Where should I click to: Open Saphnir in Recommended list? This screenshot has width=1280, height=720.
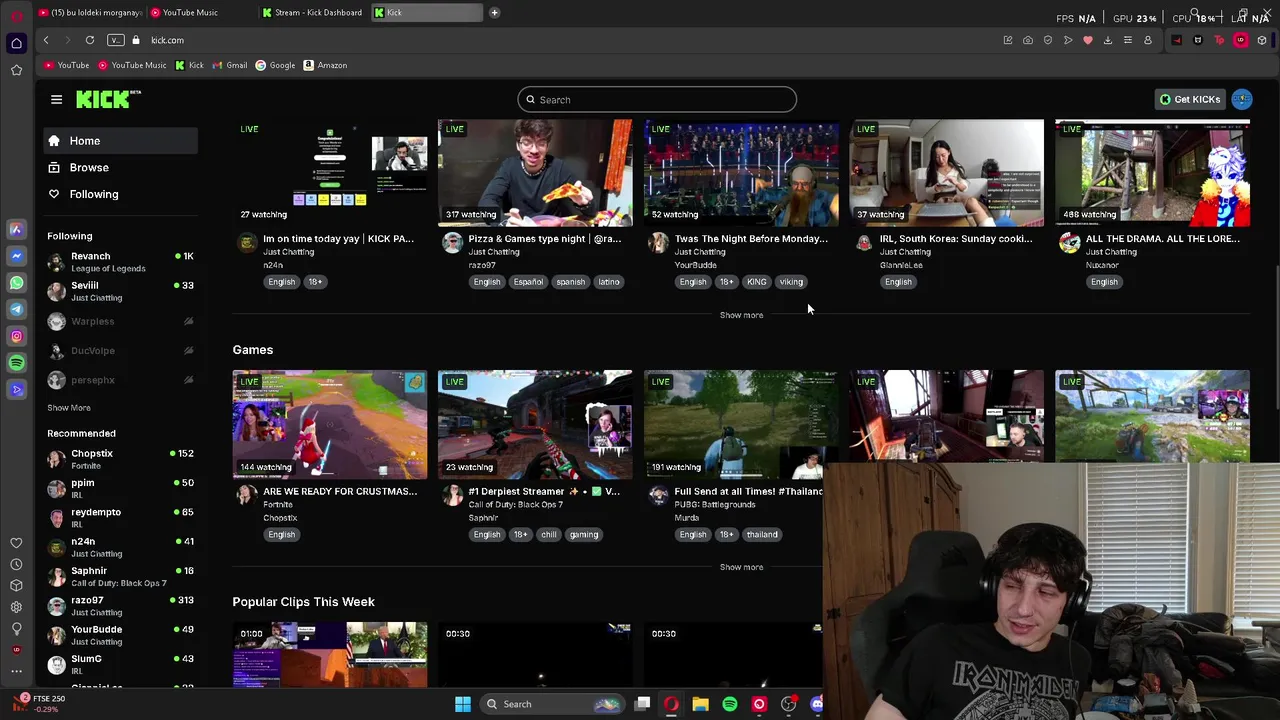pos(120,576)
